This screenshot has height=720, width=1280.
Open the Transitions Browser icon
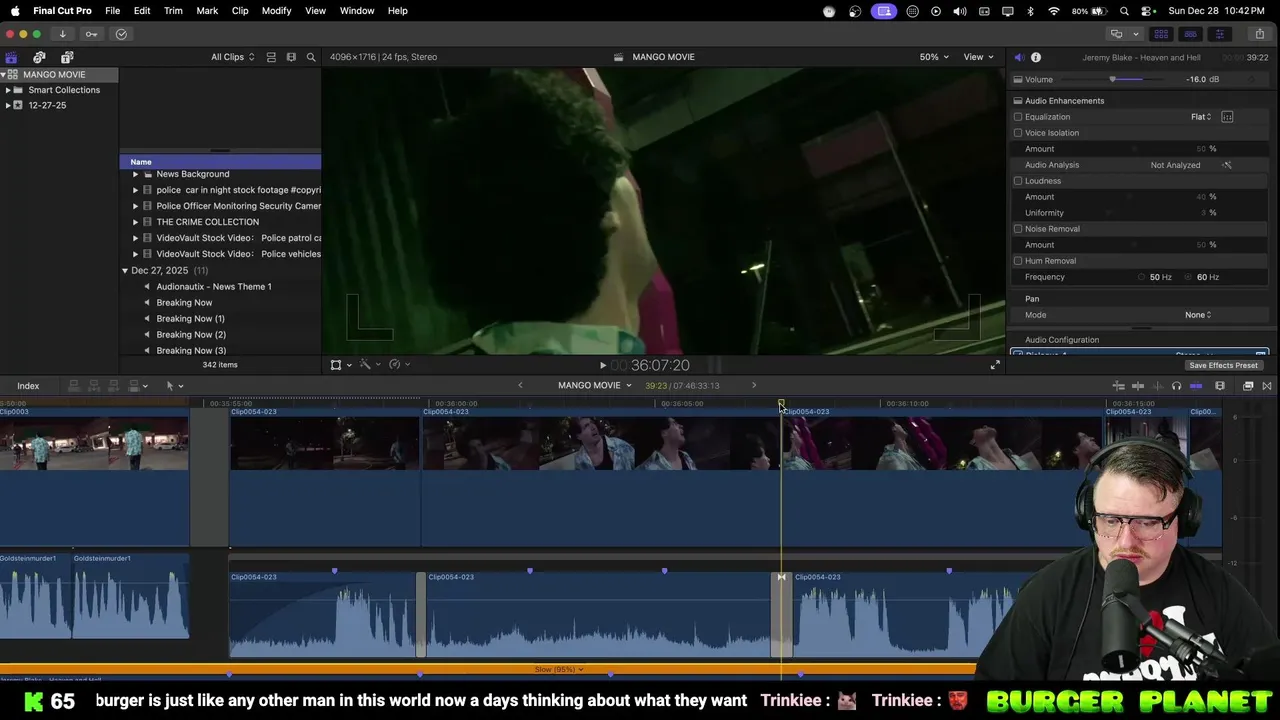[x=1267, y=386]
